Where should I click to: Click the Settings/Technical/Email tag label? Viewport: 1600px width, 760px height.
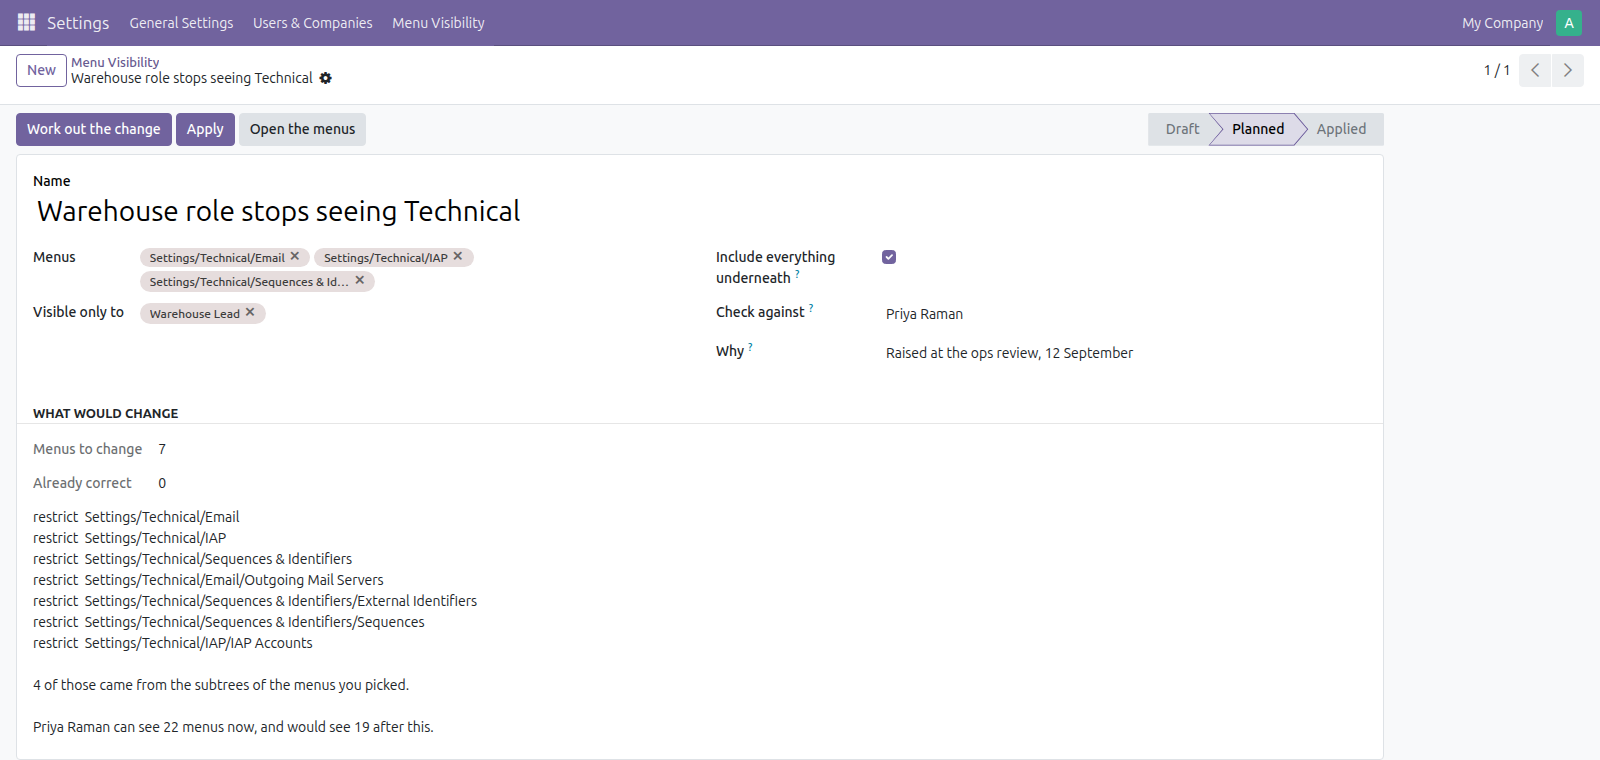point(217,258)
